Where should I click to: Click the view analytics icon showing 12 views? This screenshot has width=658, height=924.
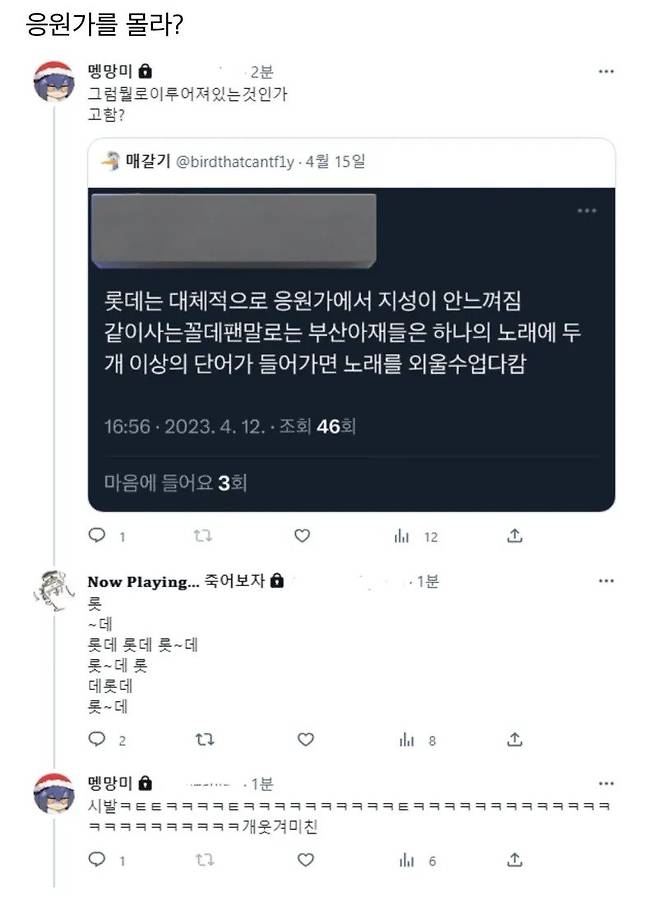coord(401,536)
